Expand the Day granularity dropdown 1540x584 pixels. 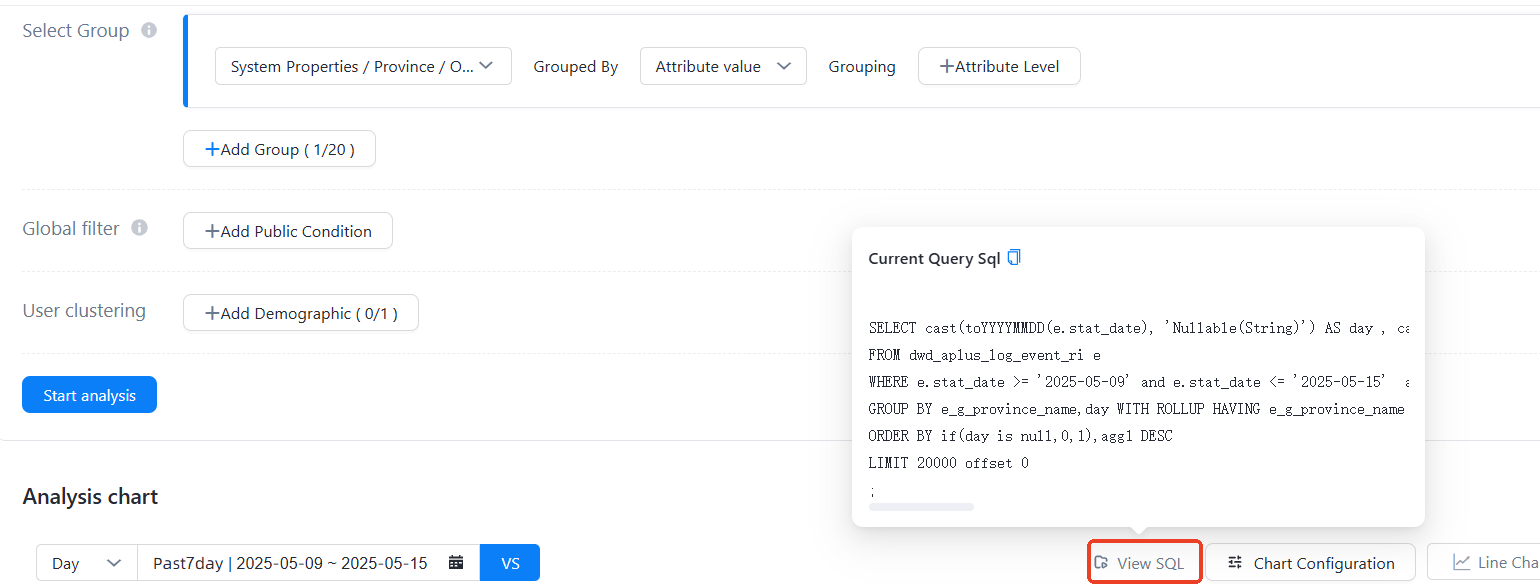coord(87,563)
